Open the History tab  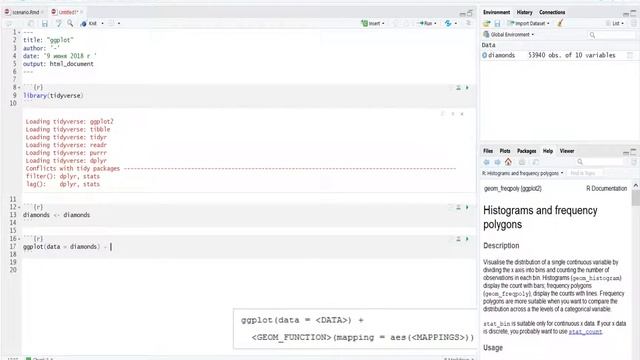pyautogui.click(x=524, y=12)
